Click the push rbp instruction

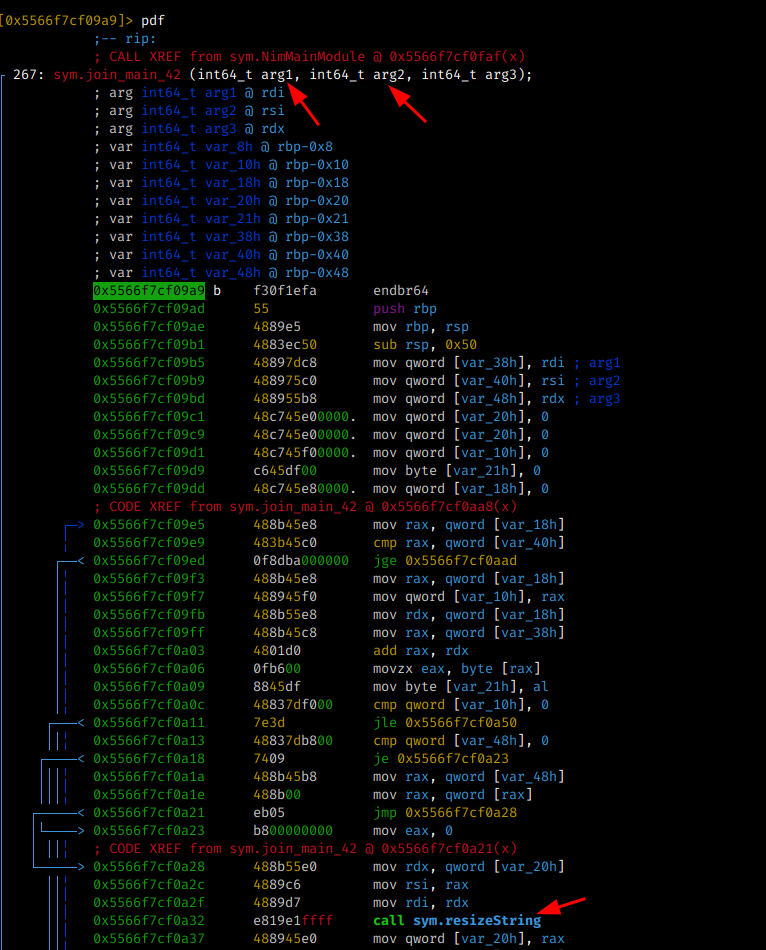pyautogui.click(x=404, y=309)
